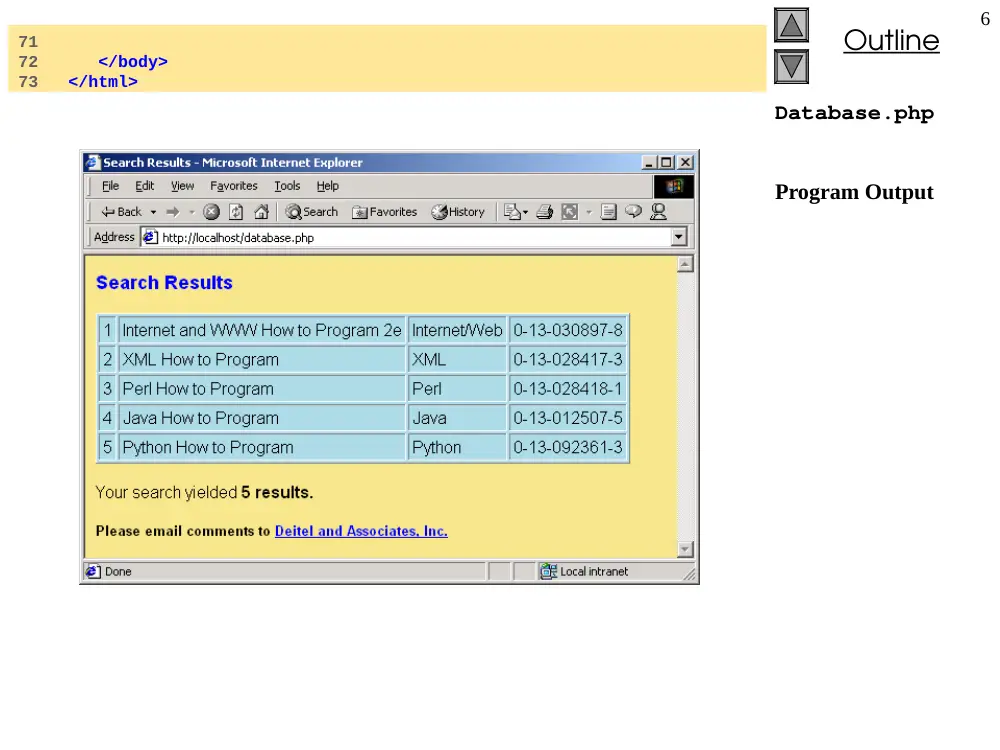The width and height of the screenshot is (1000, 750).
Task: Click browser scrollbar down arrow
Action: point(685,549)
